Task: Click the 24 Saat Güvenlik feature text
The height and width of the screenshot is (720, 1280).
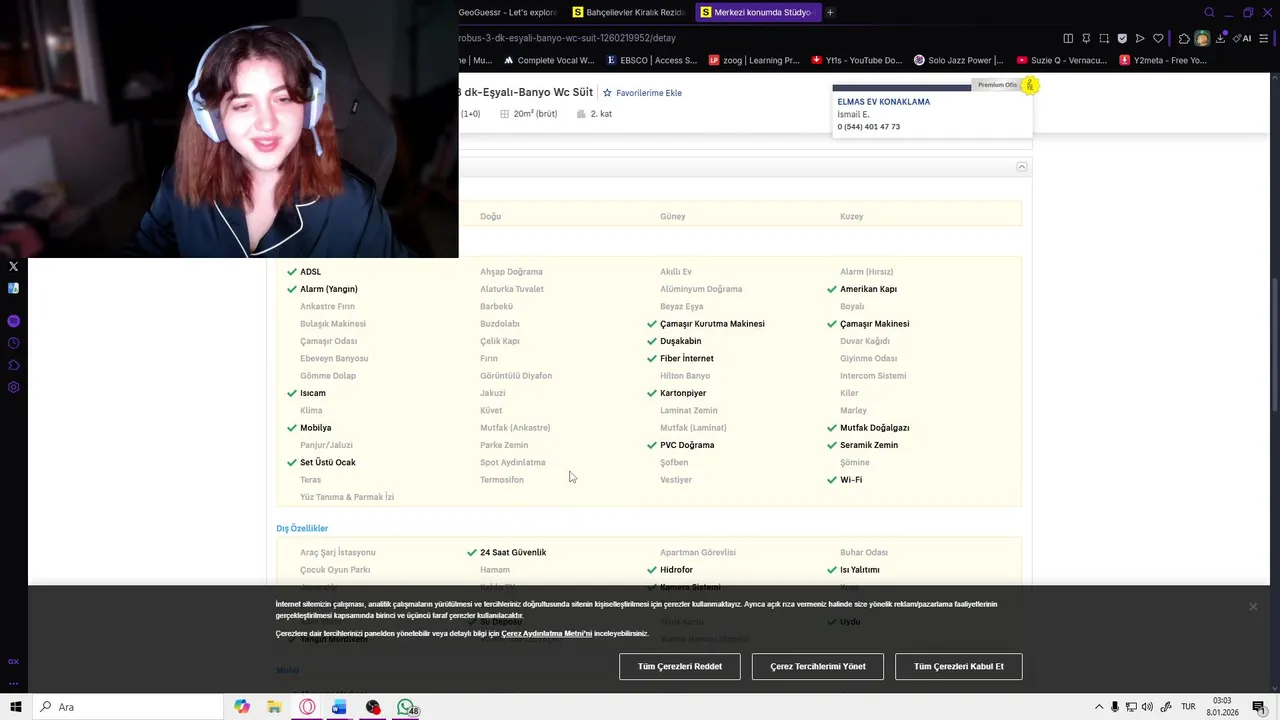Action: click(x=513, y=552)
